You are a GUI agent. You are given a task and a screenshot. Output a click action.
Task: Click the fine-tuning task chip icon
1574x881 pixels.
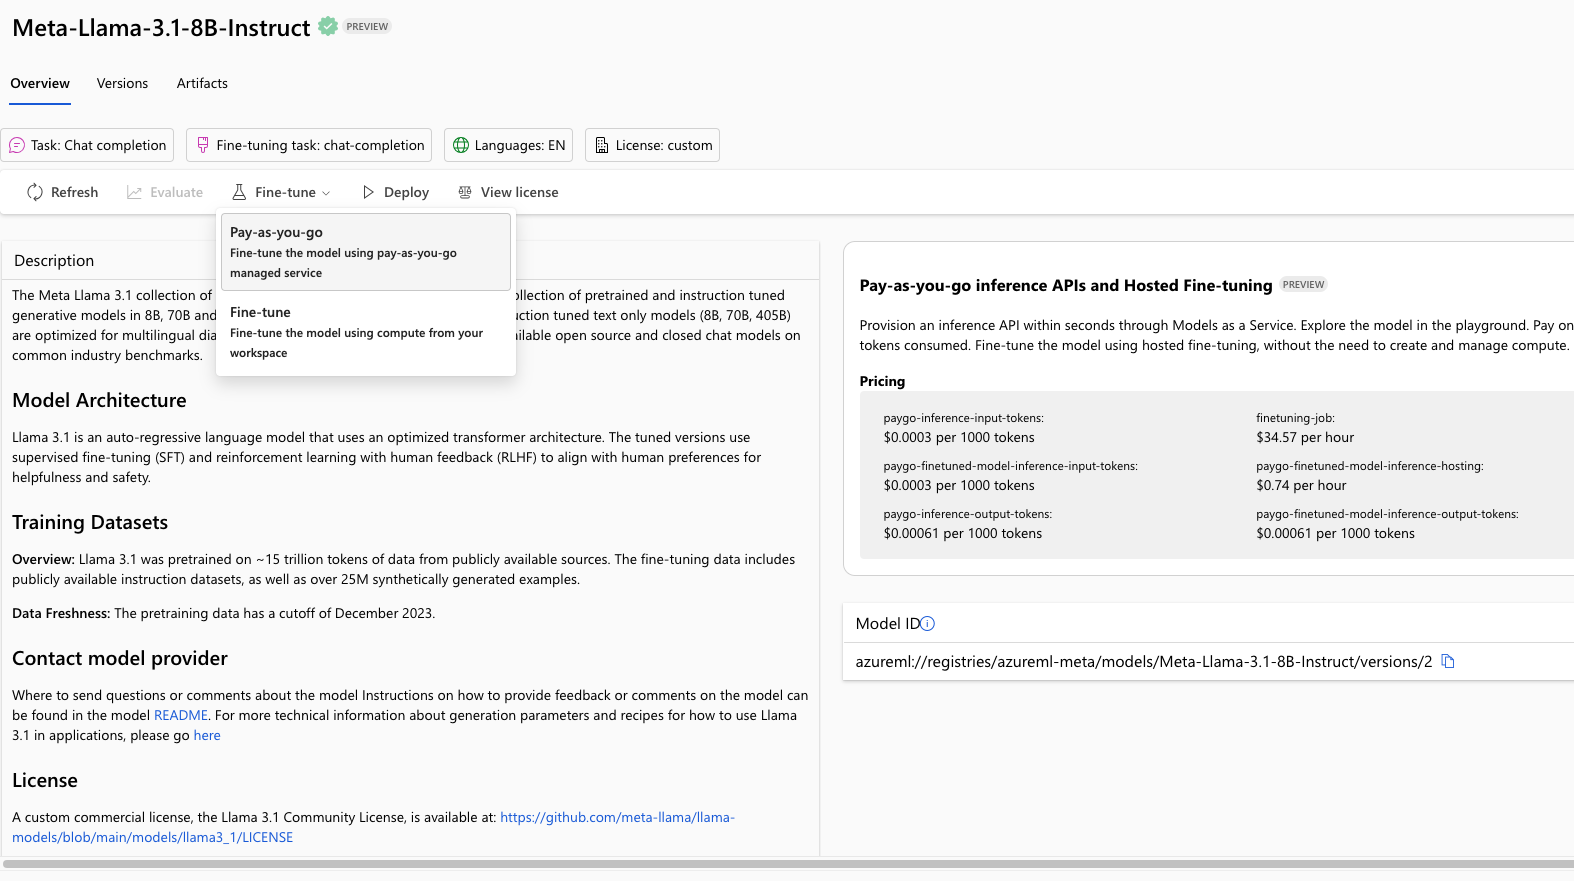[x=203, y=145]
